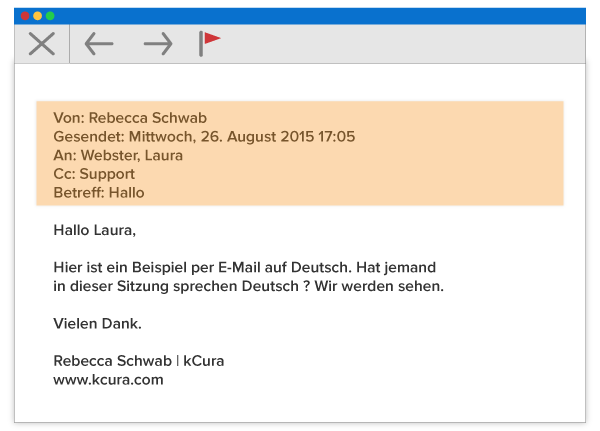
Task: Flag this email with the red flag
Action: pyautogui.click(x=209, y=42)
